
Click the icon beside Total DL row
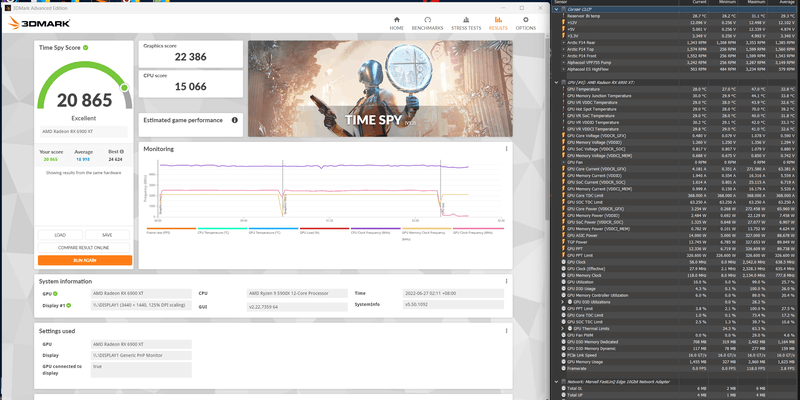point(563,388)
